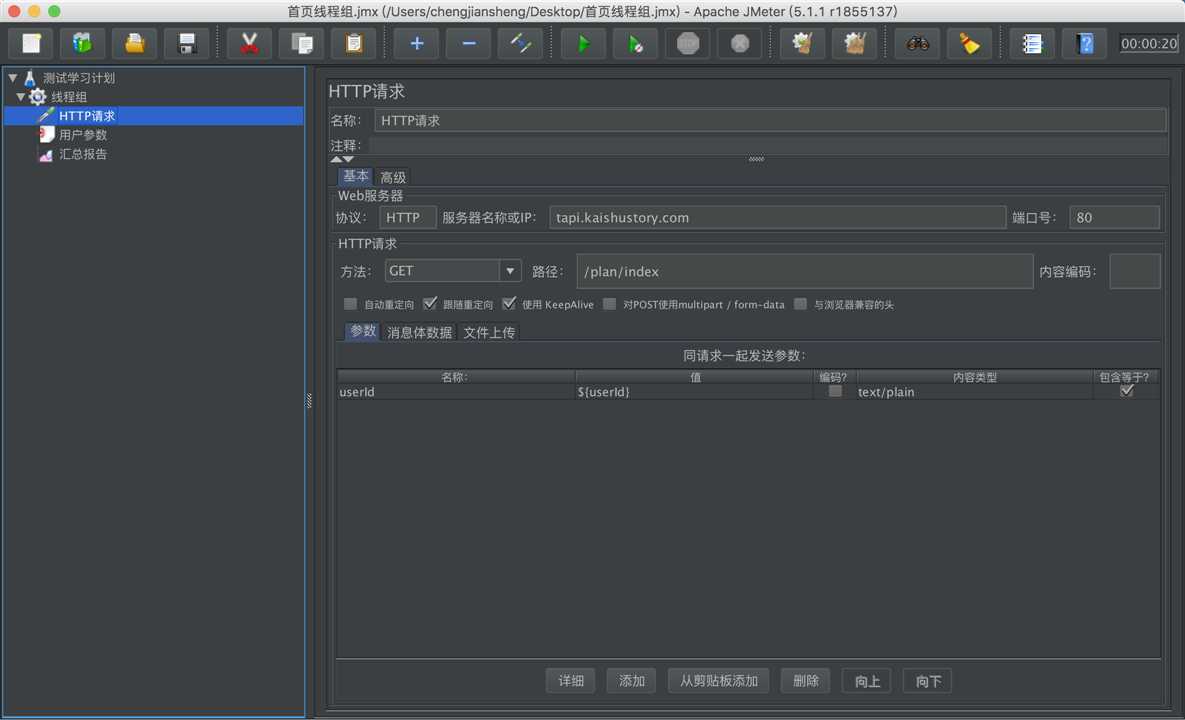Click the 00:00:20 elapsed time display
Image resolution: width=1185 pixels, height=720 pixels.
pos(1149,44)
